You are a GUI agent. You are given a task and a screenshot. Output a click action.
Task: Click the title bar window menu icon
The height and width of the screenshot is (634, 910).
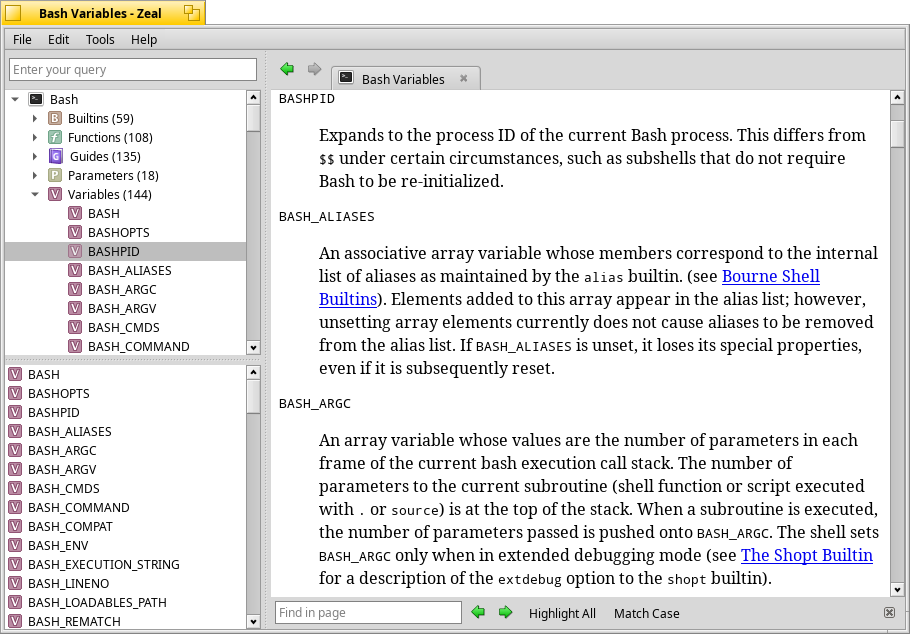pyautogui.click(x=13, y=13)
